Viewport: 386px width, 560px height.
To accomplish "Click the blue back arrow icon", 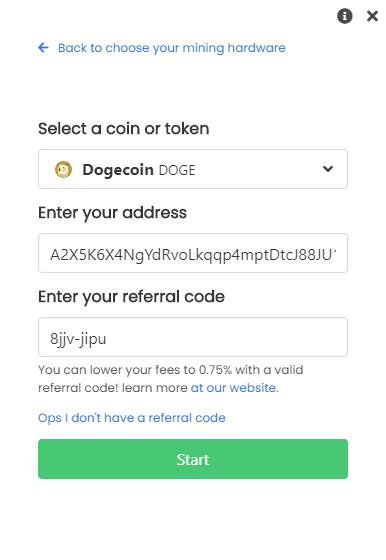I will tap(43, 48).
